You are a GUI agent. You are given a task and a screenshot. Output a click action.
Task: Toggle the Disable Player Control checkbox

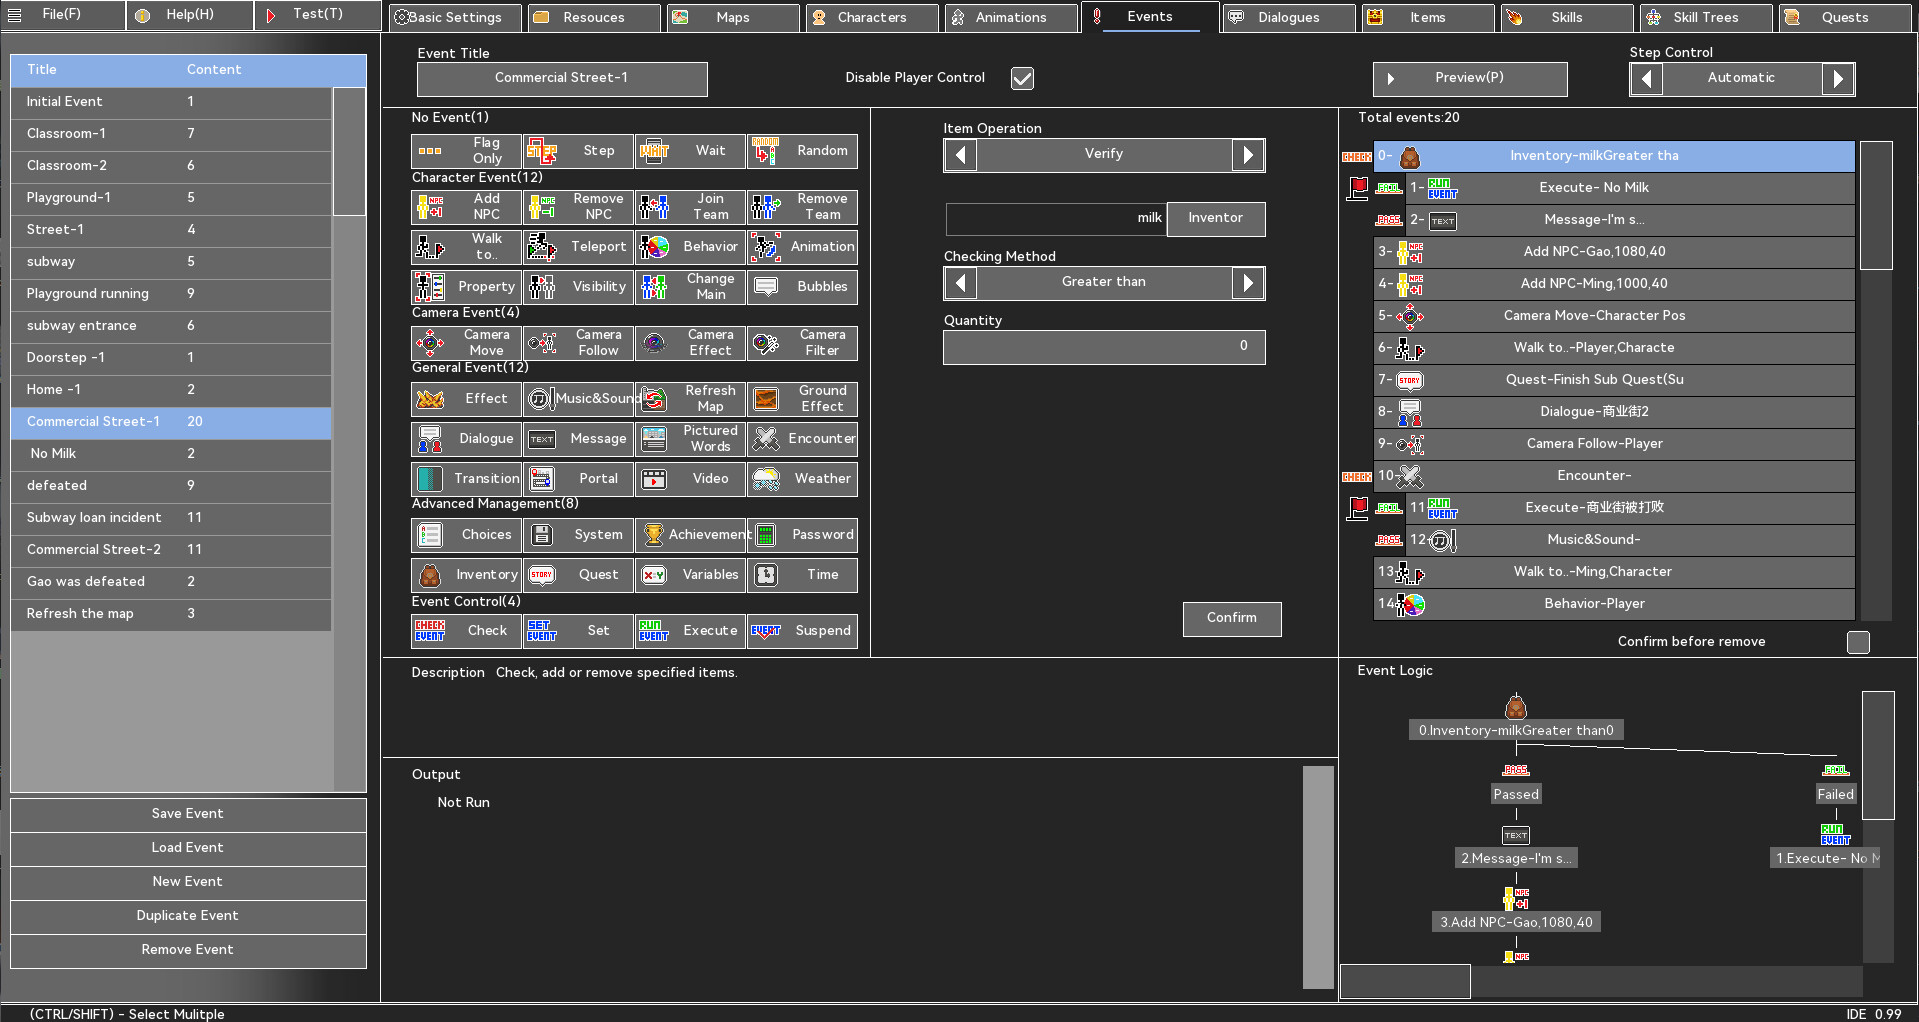1021,78
